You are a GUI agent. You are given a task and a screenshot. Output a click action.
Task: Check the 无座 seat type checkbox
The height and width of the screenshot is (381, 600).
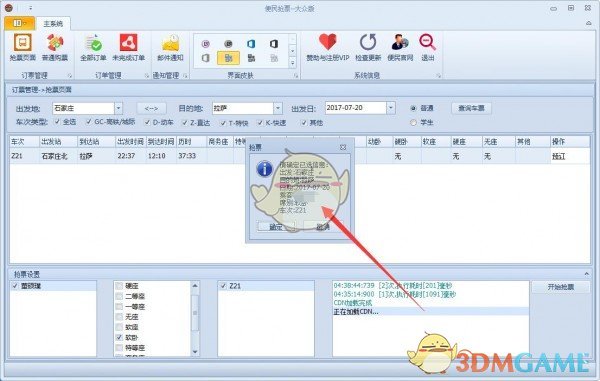tap(119, 317)
